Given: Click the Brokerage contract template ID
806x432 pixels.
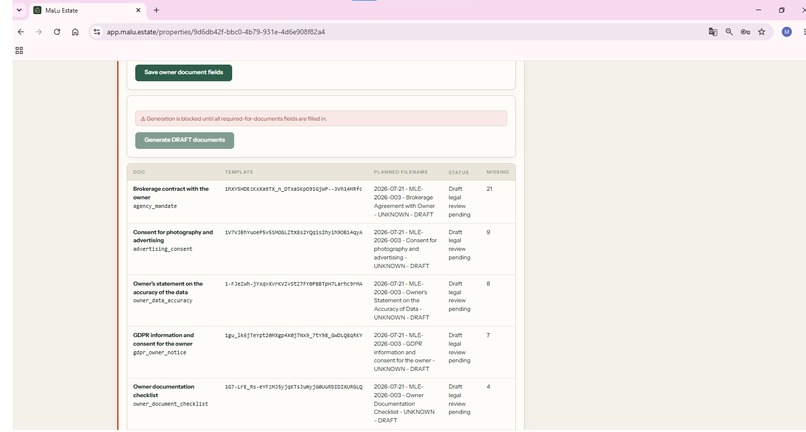Looking at the screenshot, I should tap(293, 189).
